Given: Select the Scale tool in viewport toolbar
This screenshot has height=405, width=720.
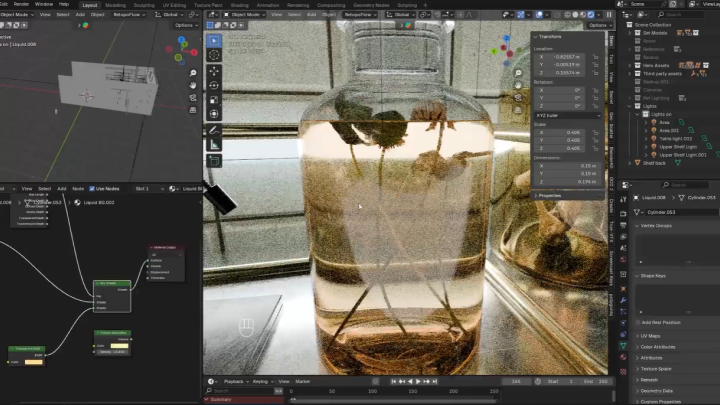Looking at the screenshot, I should coord(214,100).
